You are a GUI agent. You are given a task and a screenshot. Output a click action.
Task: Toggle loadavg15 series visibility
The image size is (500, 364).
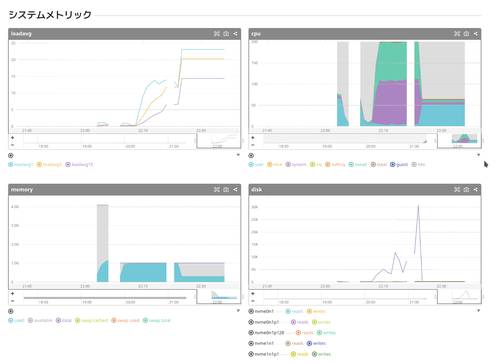[79, 164]
